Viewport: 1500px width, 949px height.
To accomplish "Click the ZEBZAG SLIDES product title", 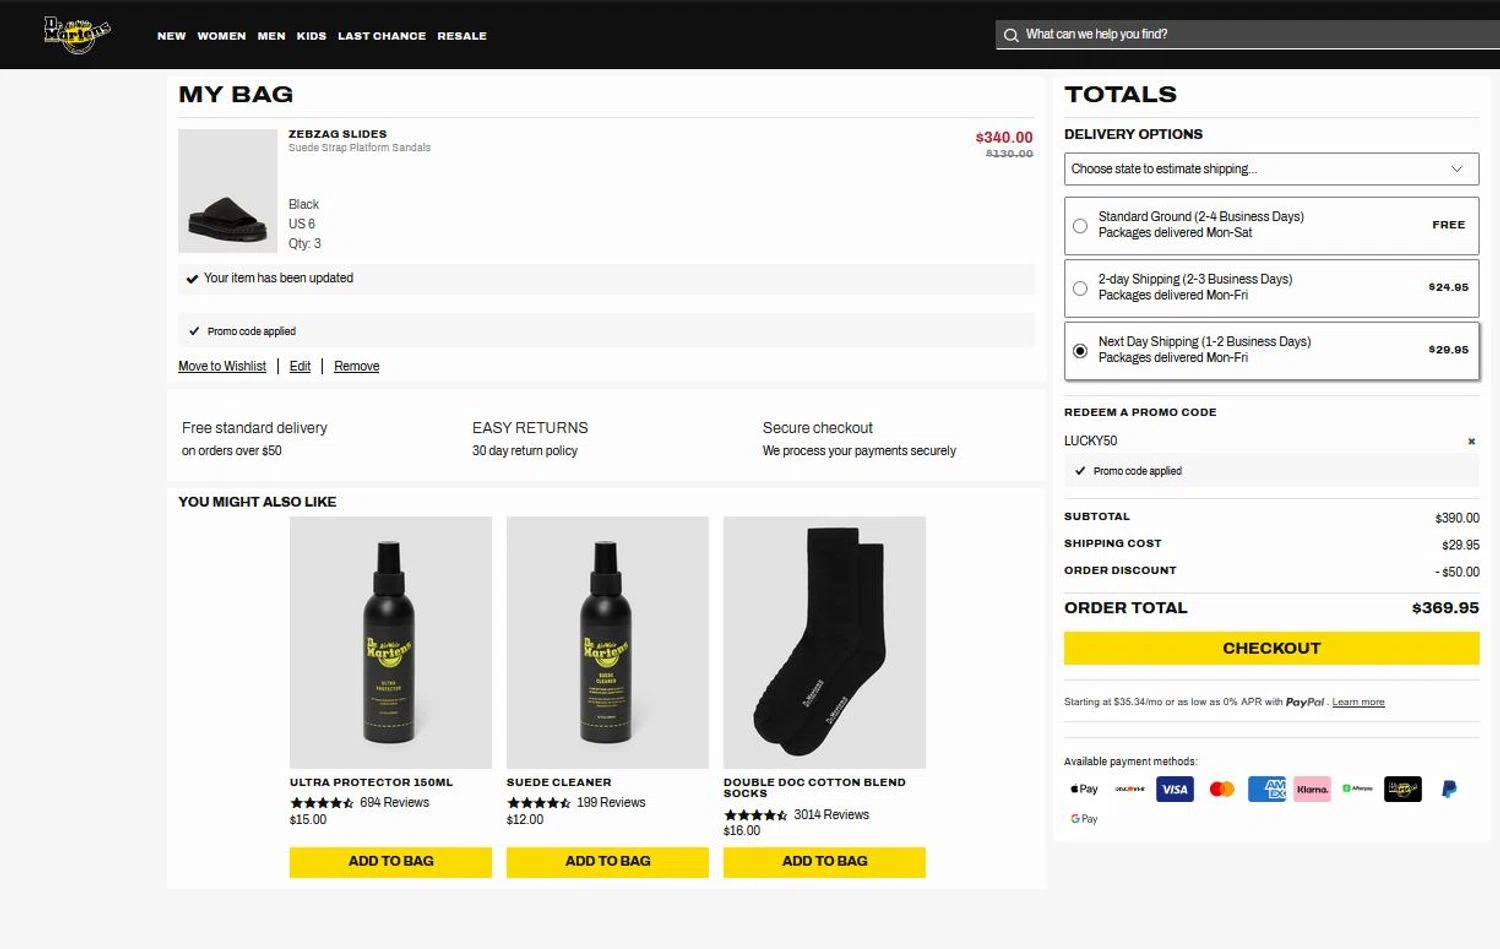I will click(338, 134).
